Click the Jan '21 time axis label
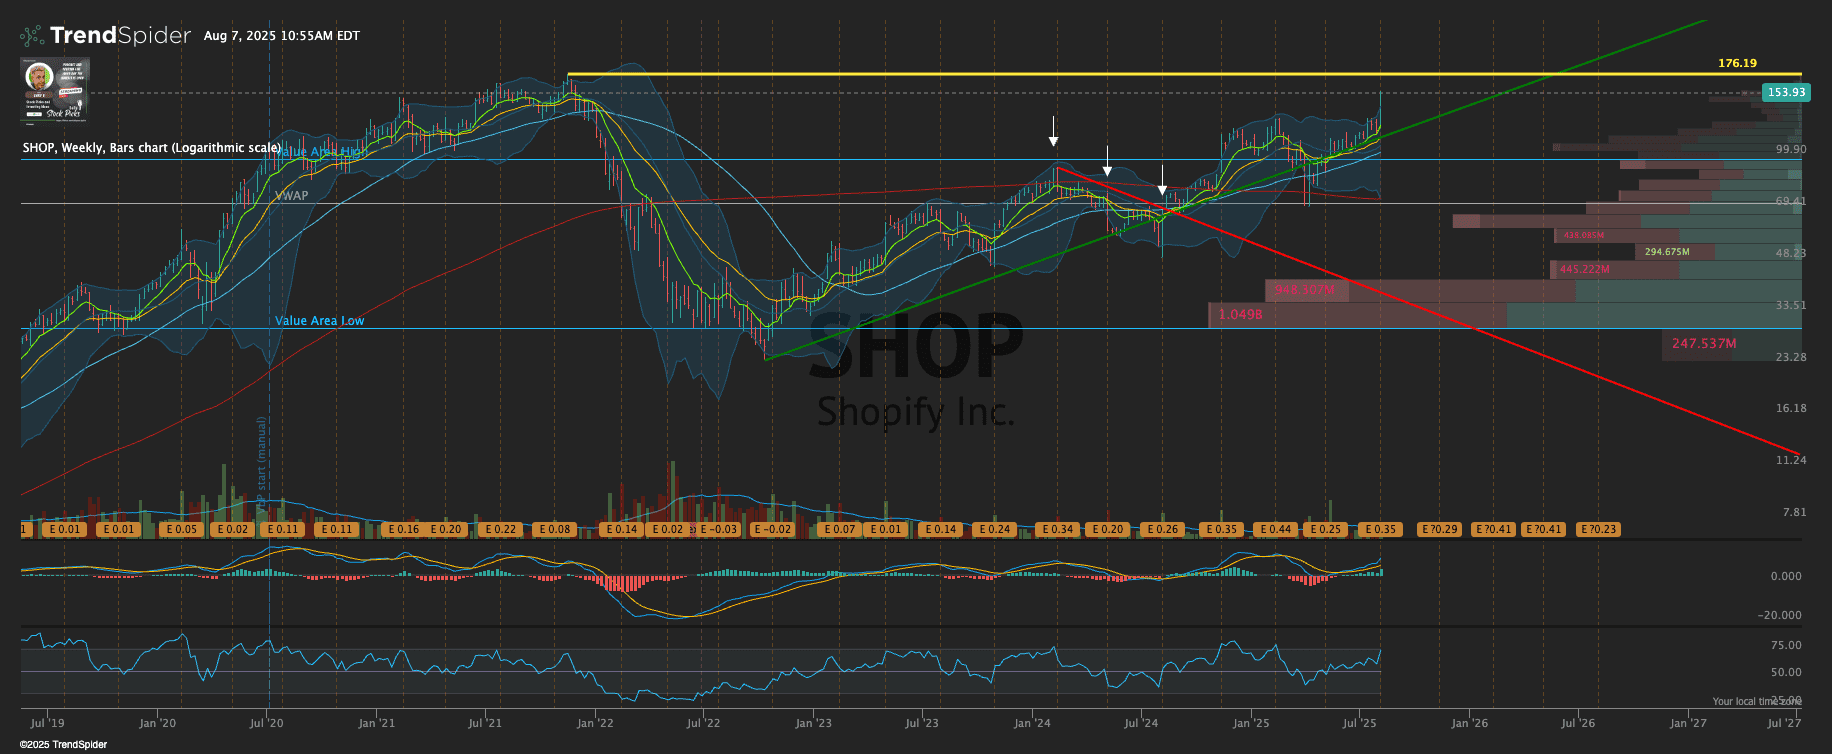The width and height of the screenshot is (1832, 754). tap(376, 723)
